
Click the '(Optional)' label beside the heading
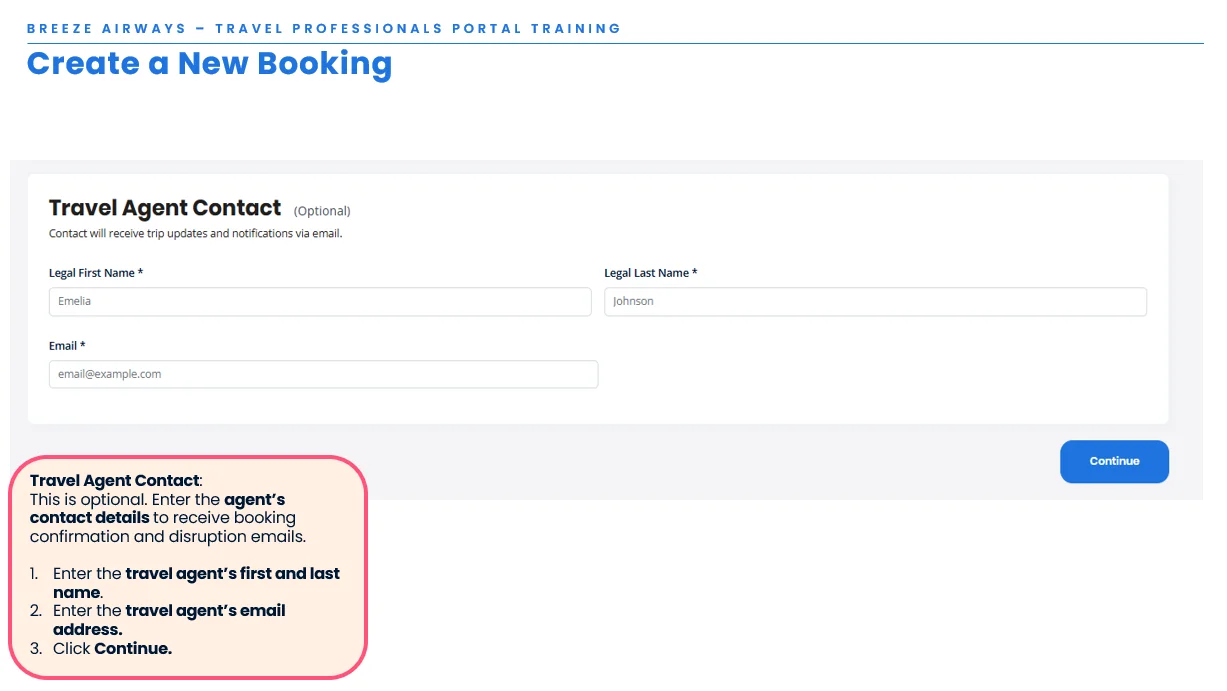(x=322, y=211)
